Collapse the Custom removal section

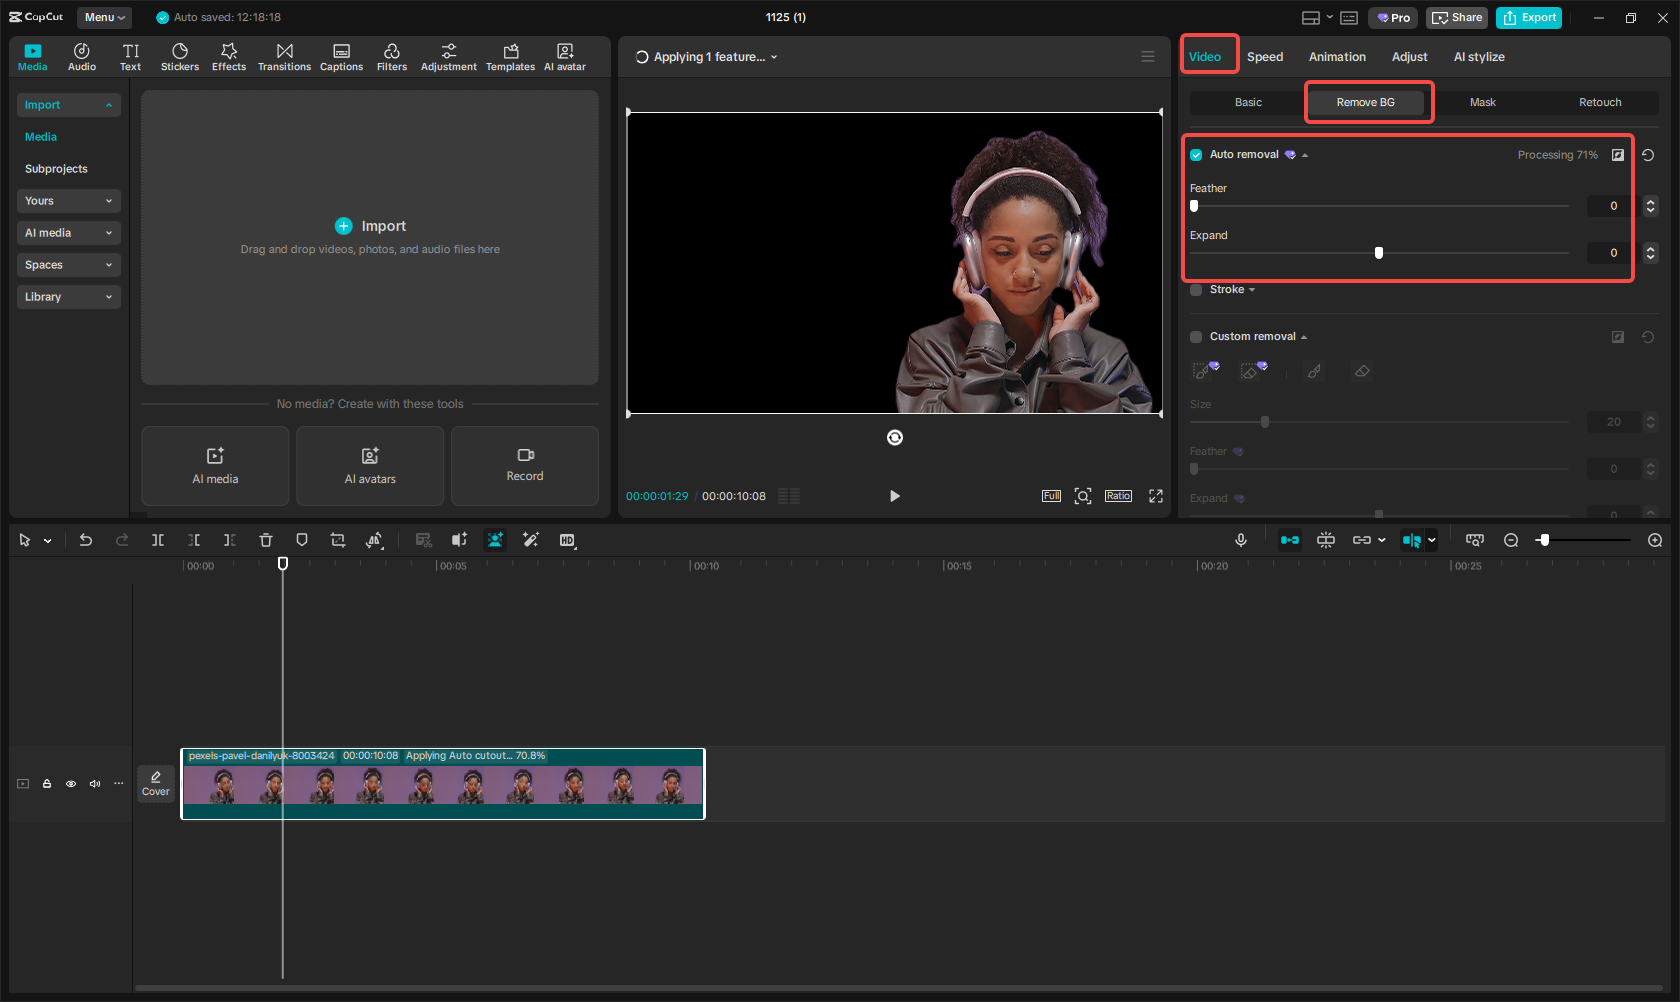point(1303,337)
